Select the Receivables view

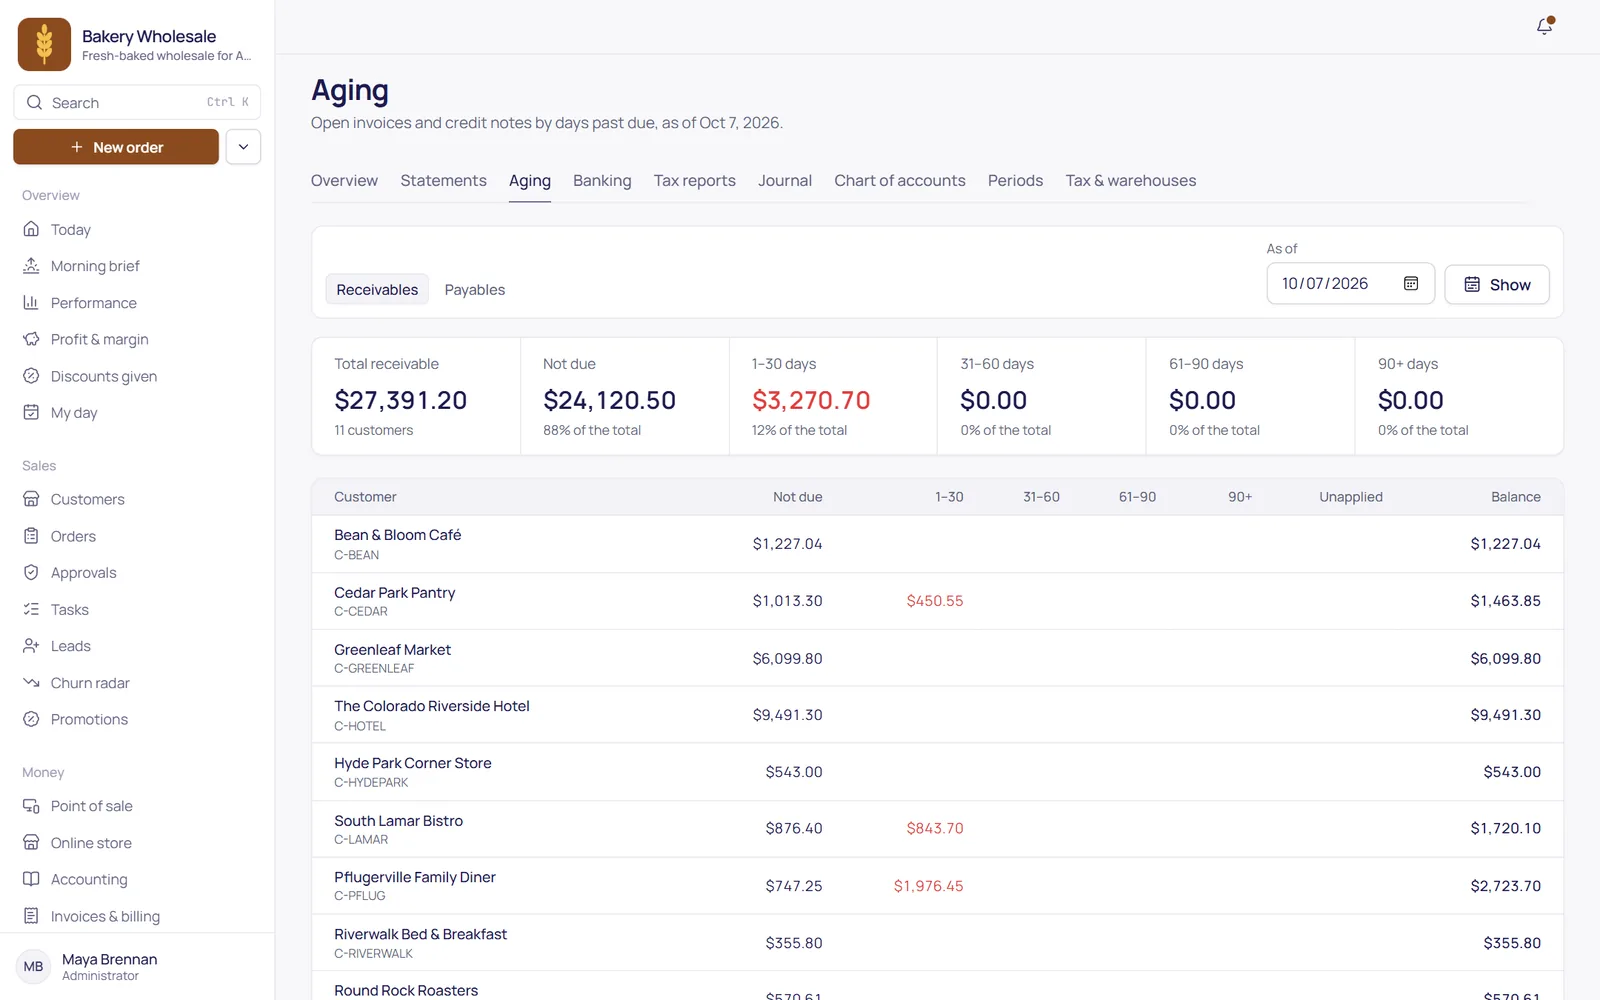[x=377, y=289]
